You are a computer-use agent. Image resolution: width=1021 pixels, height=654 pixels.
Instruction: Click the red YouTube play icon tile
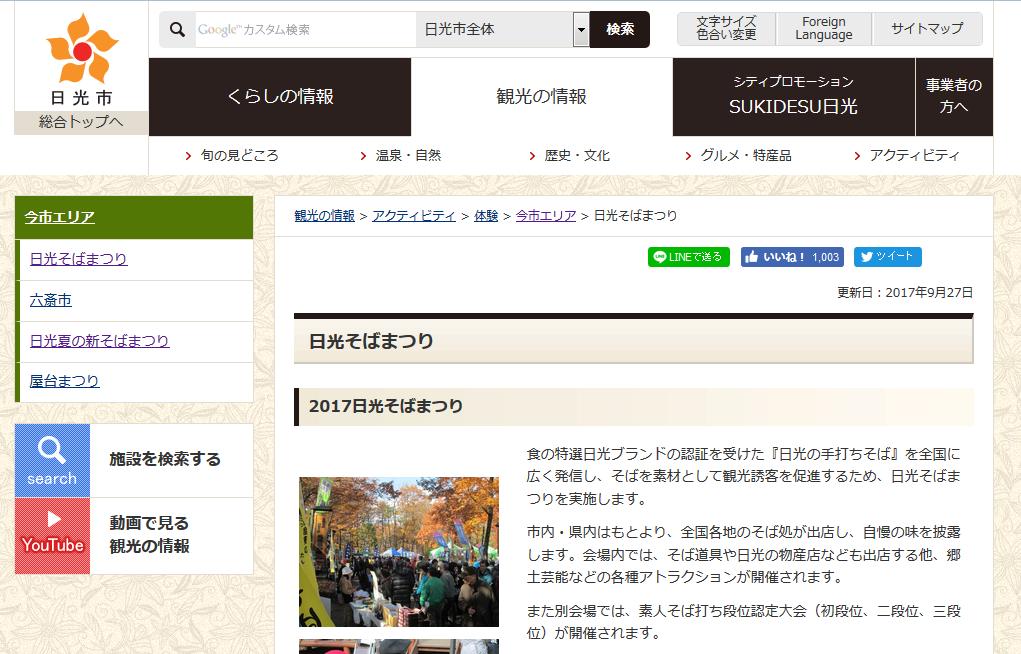click(53, 536)
